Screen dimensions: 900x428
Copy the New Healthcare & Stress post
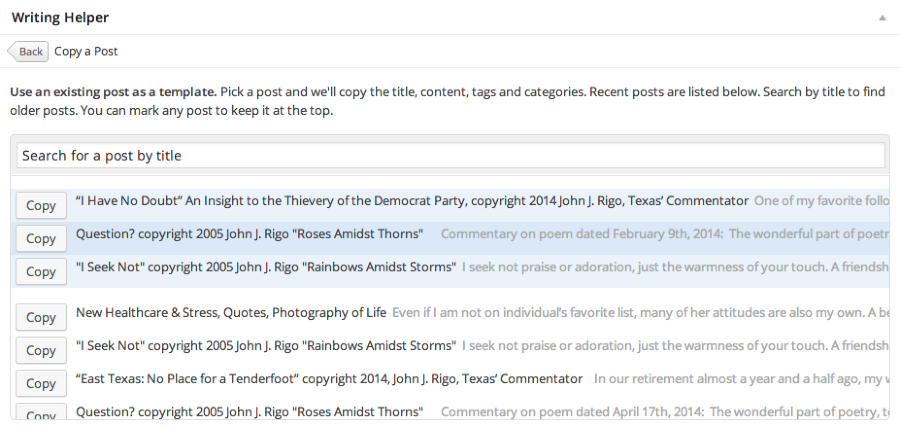point(41,317)
